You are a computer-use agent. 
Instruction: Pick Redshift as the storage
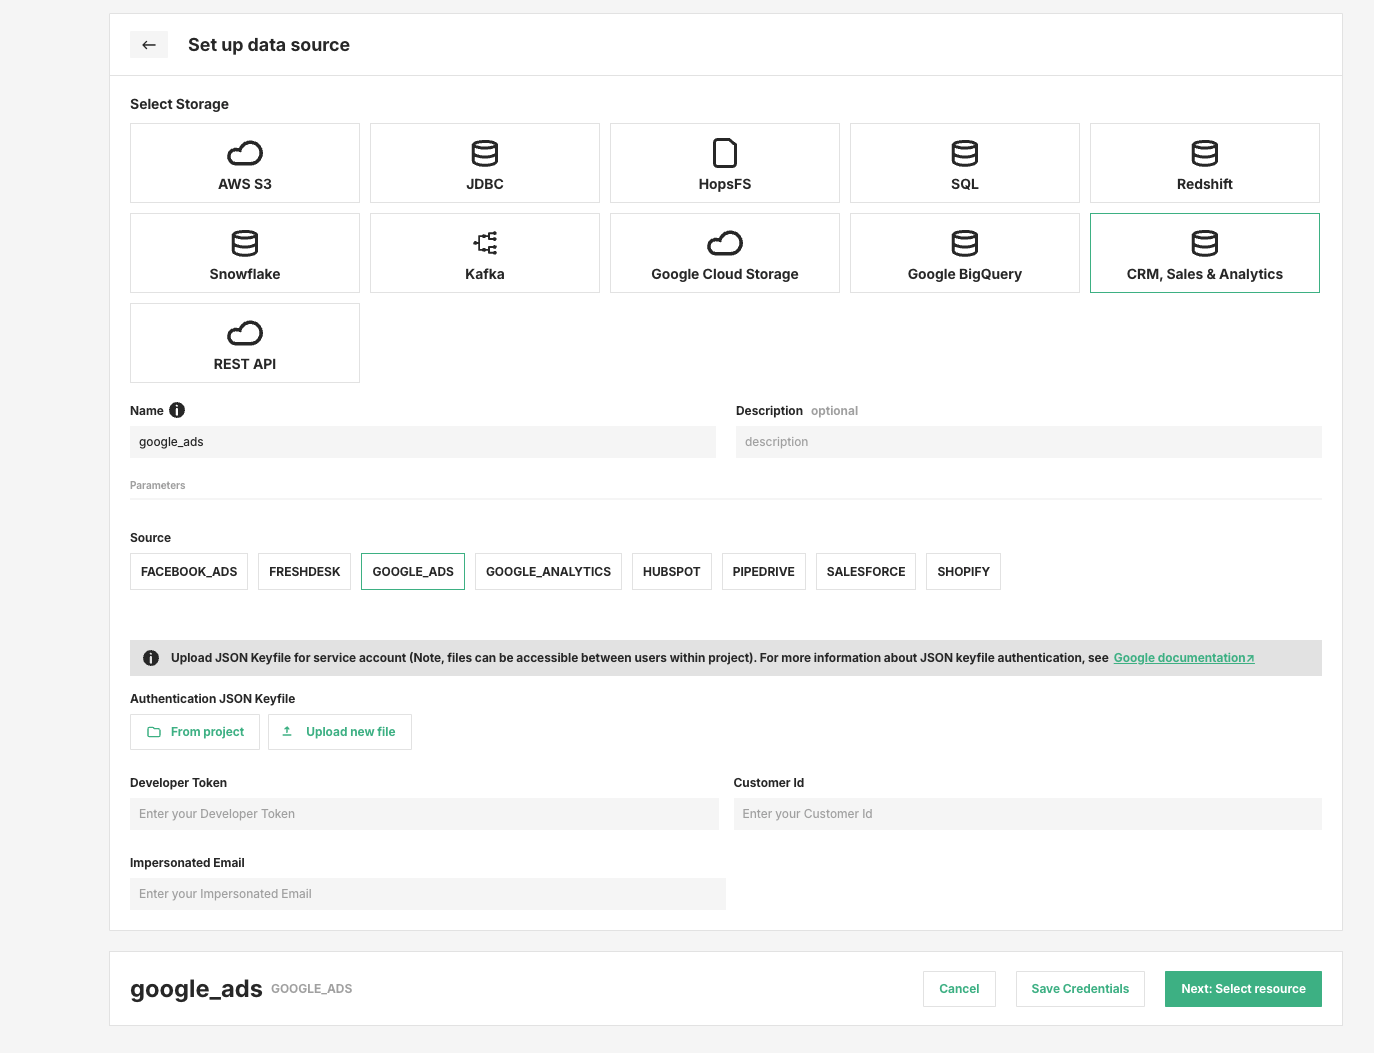pos(1204,163)
